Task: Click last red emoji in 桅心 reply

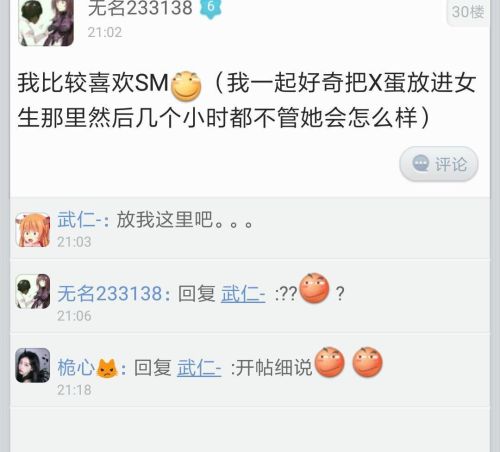Action: [367, 362]
